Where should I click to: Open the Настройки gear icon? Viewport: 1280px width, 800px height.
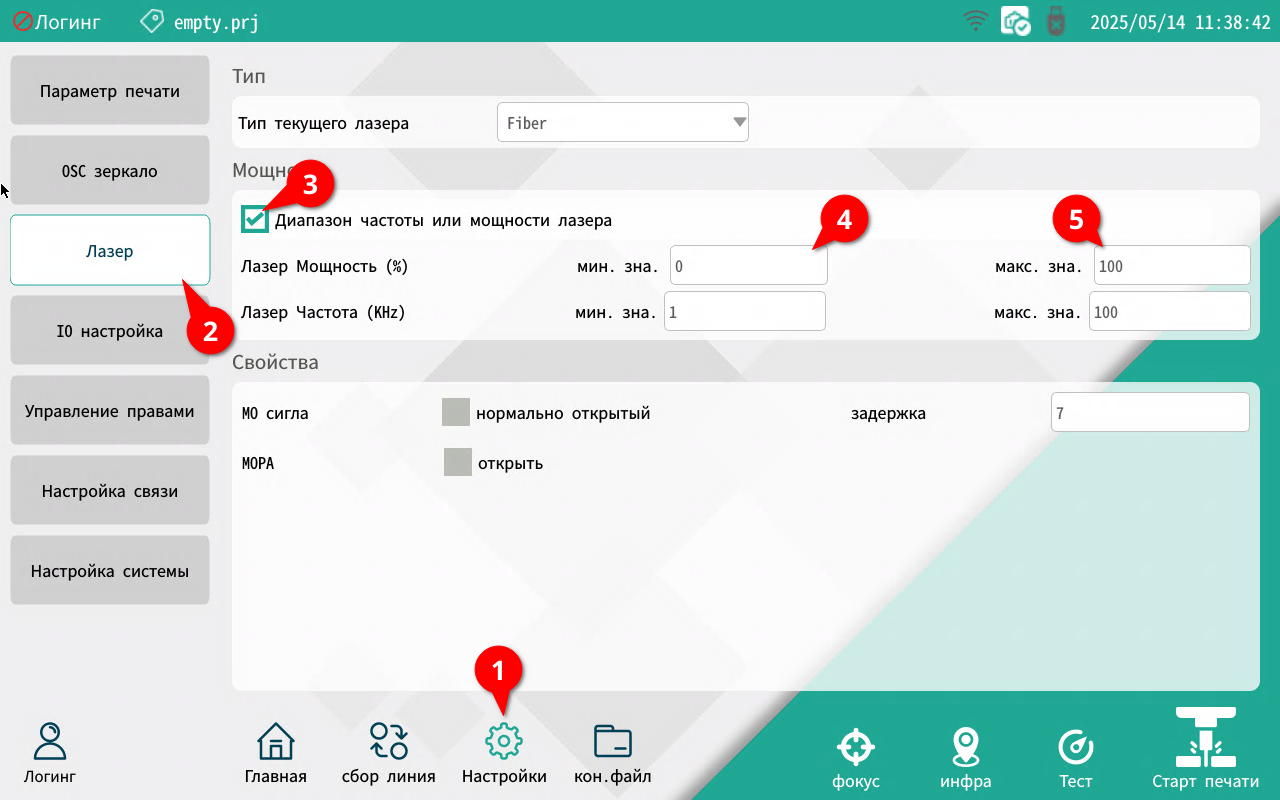coord(504,742)
